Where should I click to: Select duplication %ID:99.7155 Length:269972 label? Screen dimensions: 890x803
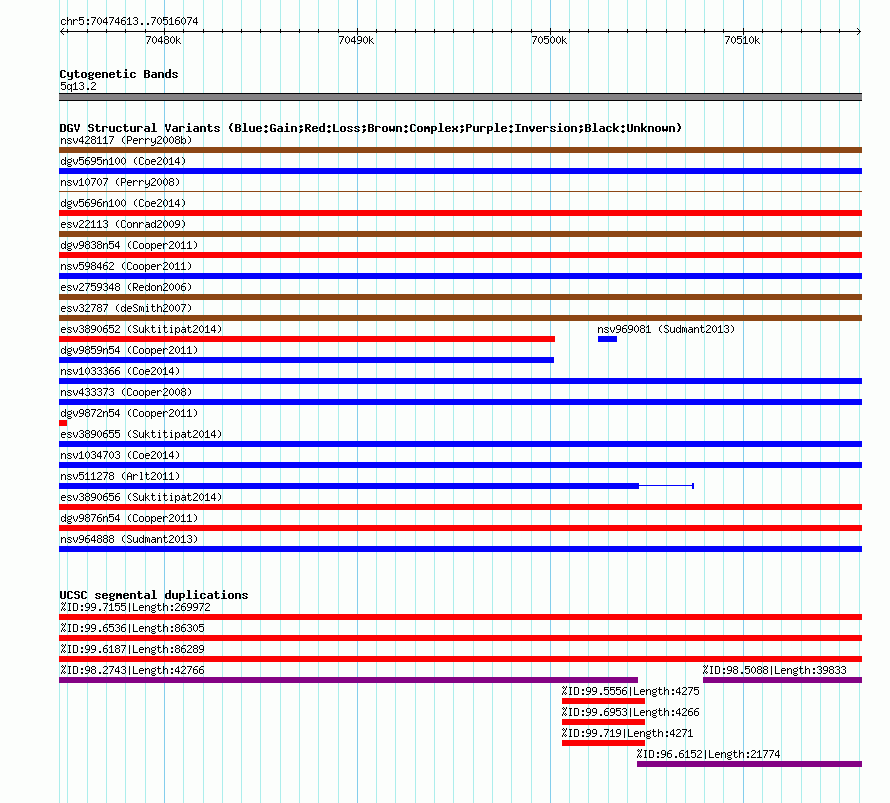point(136,607)
